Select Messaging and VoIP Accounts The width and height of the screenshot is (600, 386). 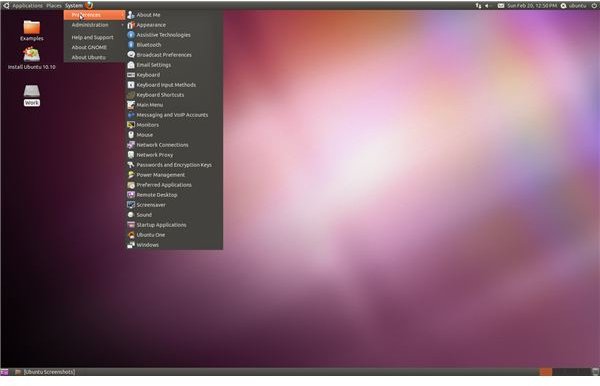tap(174, 115)
